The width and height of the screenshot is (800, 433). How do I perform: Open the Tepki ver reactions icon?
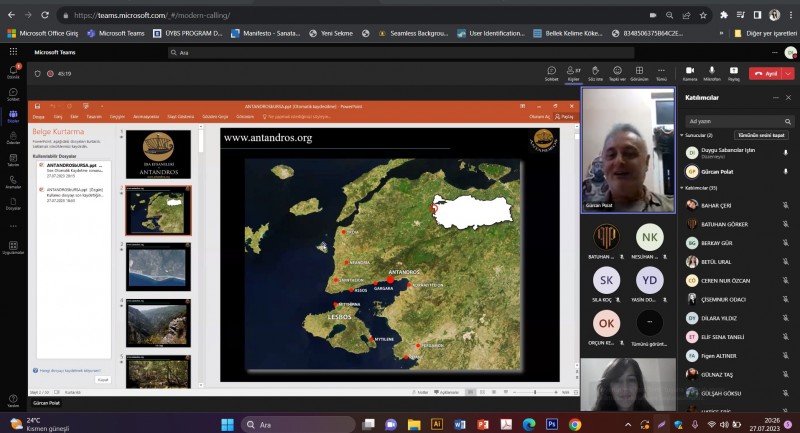pyautogui.click(x=617, y=72)
